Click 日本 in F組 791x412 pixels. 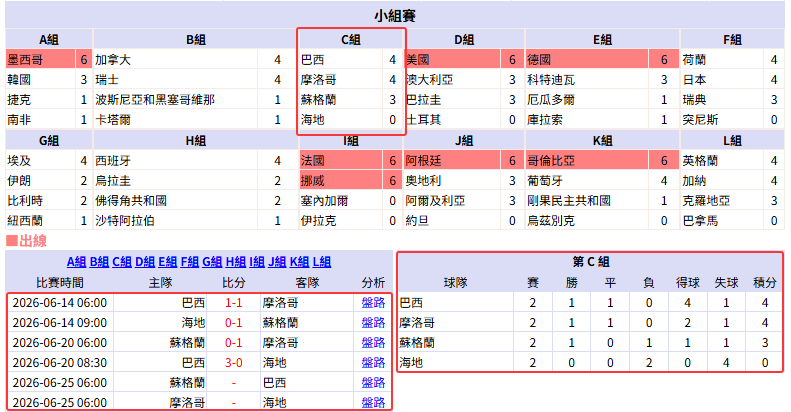(x=695, y=80)
